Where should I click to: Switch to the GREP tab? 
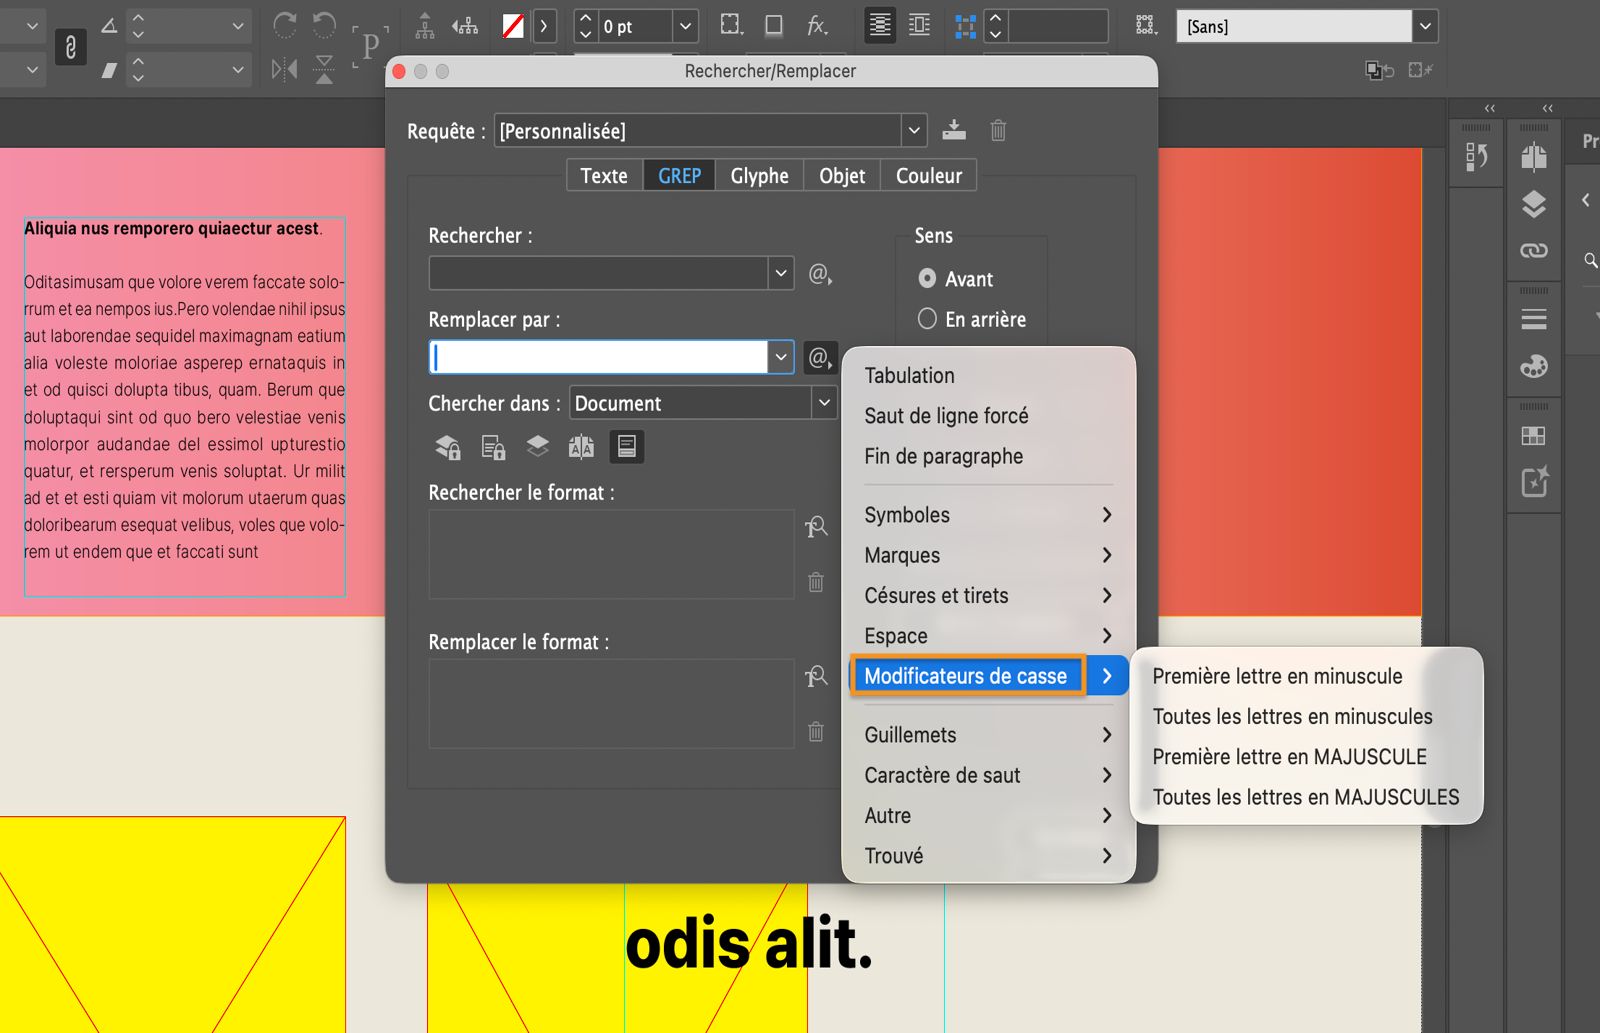[679, 175]
